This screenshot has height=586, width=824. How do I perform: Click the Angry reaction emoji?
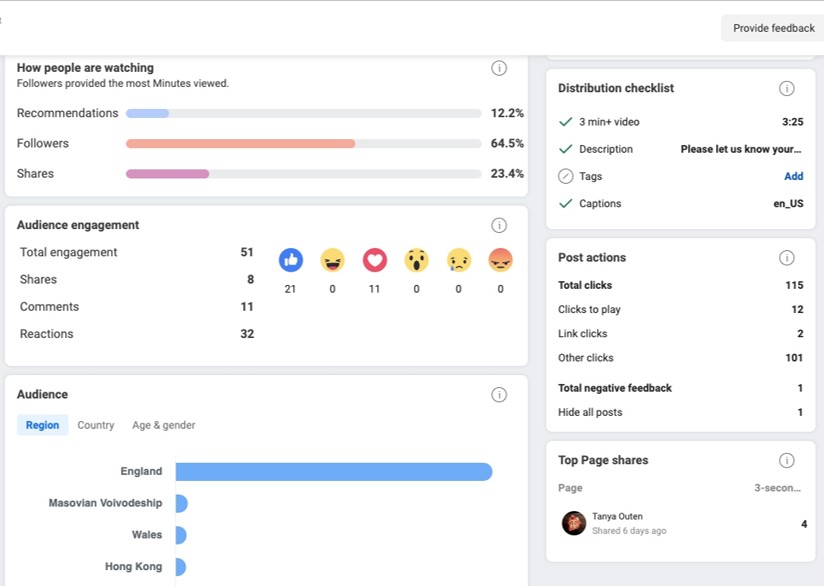500,260
